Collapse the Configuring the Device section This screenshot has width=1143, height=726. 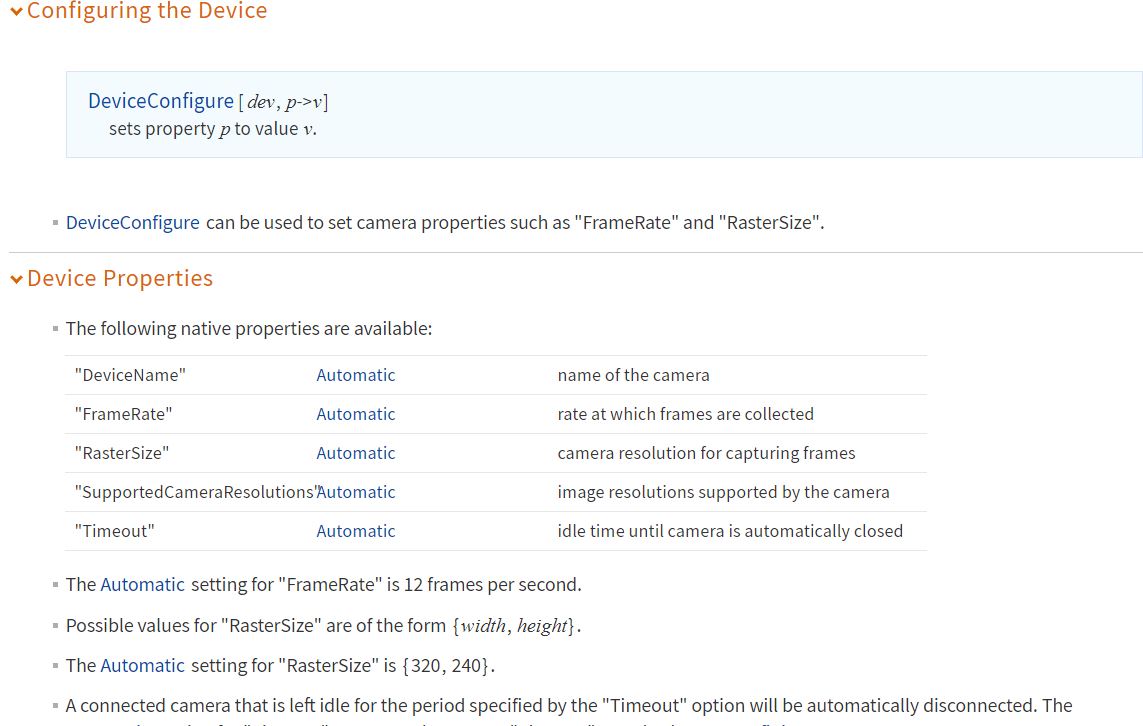16,12
